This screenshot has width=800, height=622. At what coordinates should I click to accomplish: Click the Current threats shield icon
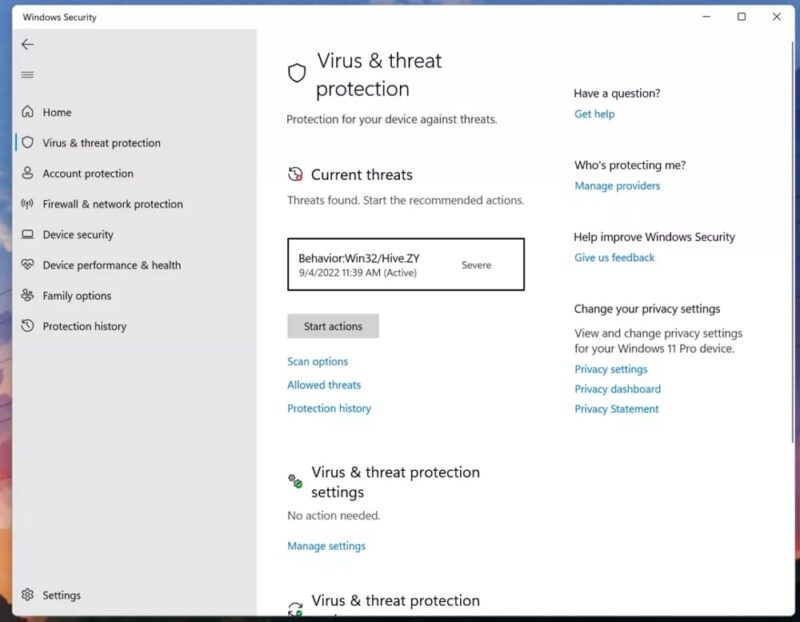coord(295,174)
